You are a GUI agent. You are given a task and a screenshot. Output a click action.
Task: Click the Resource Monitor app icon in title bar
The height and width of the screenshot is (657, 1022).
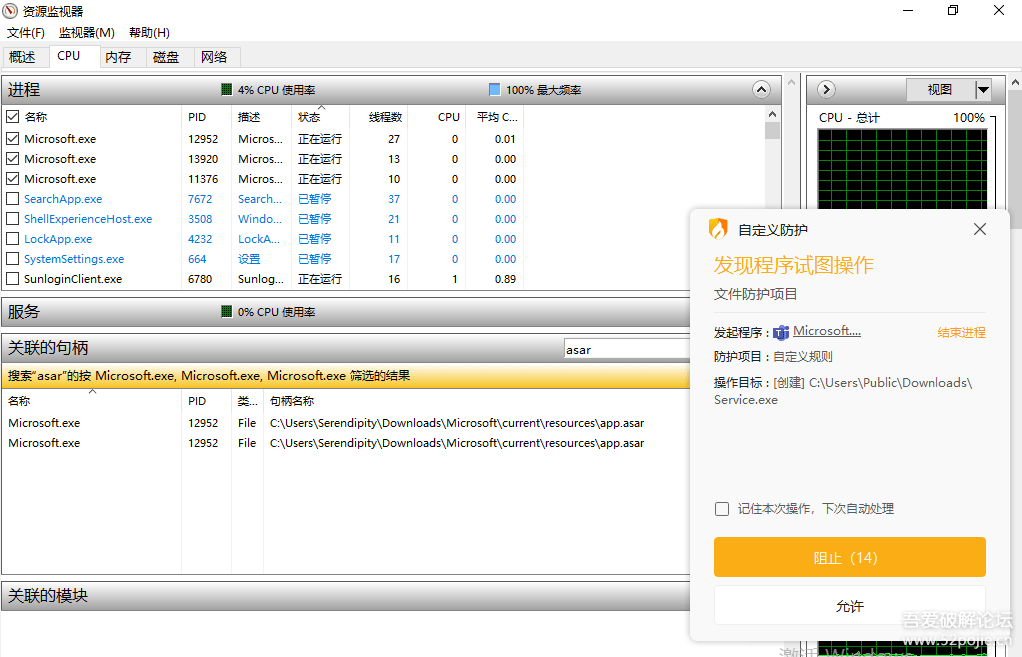tap(10, 11)
